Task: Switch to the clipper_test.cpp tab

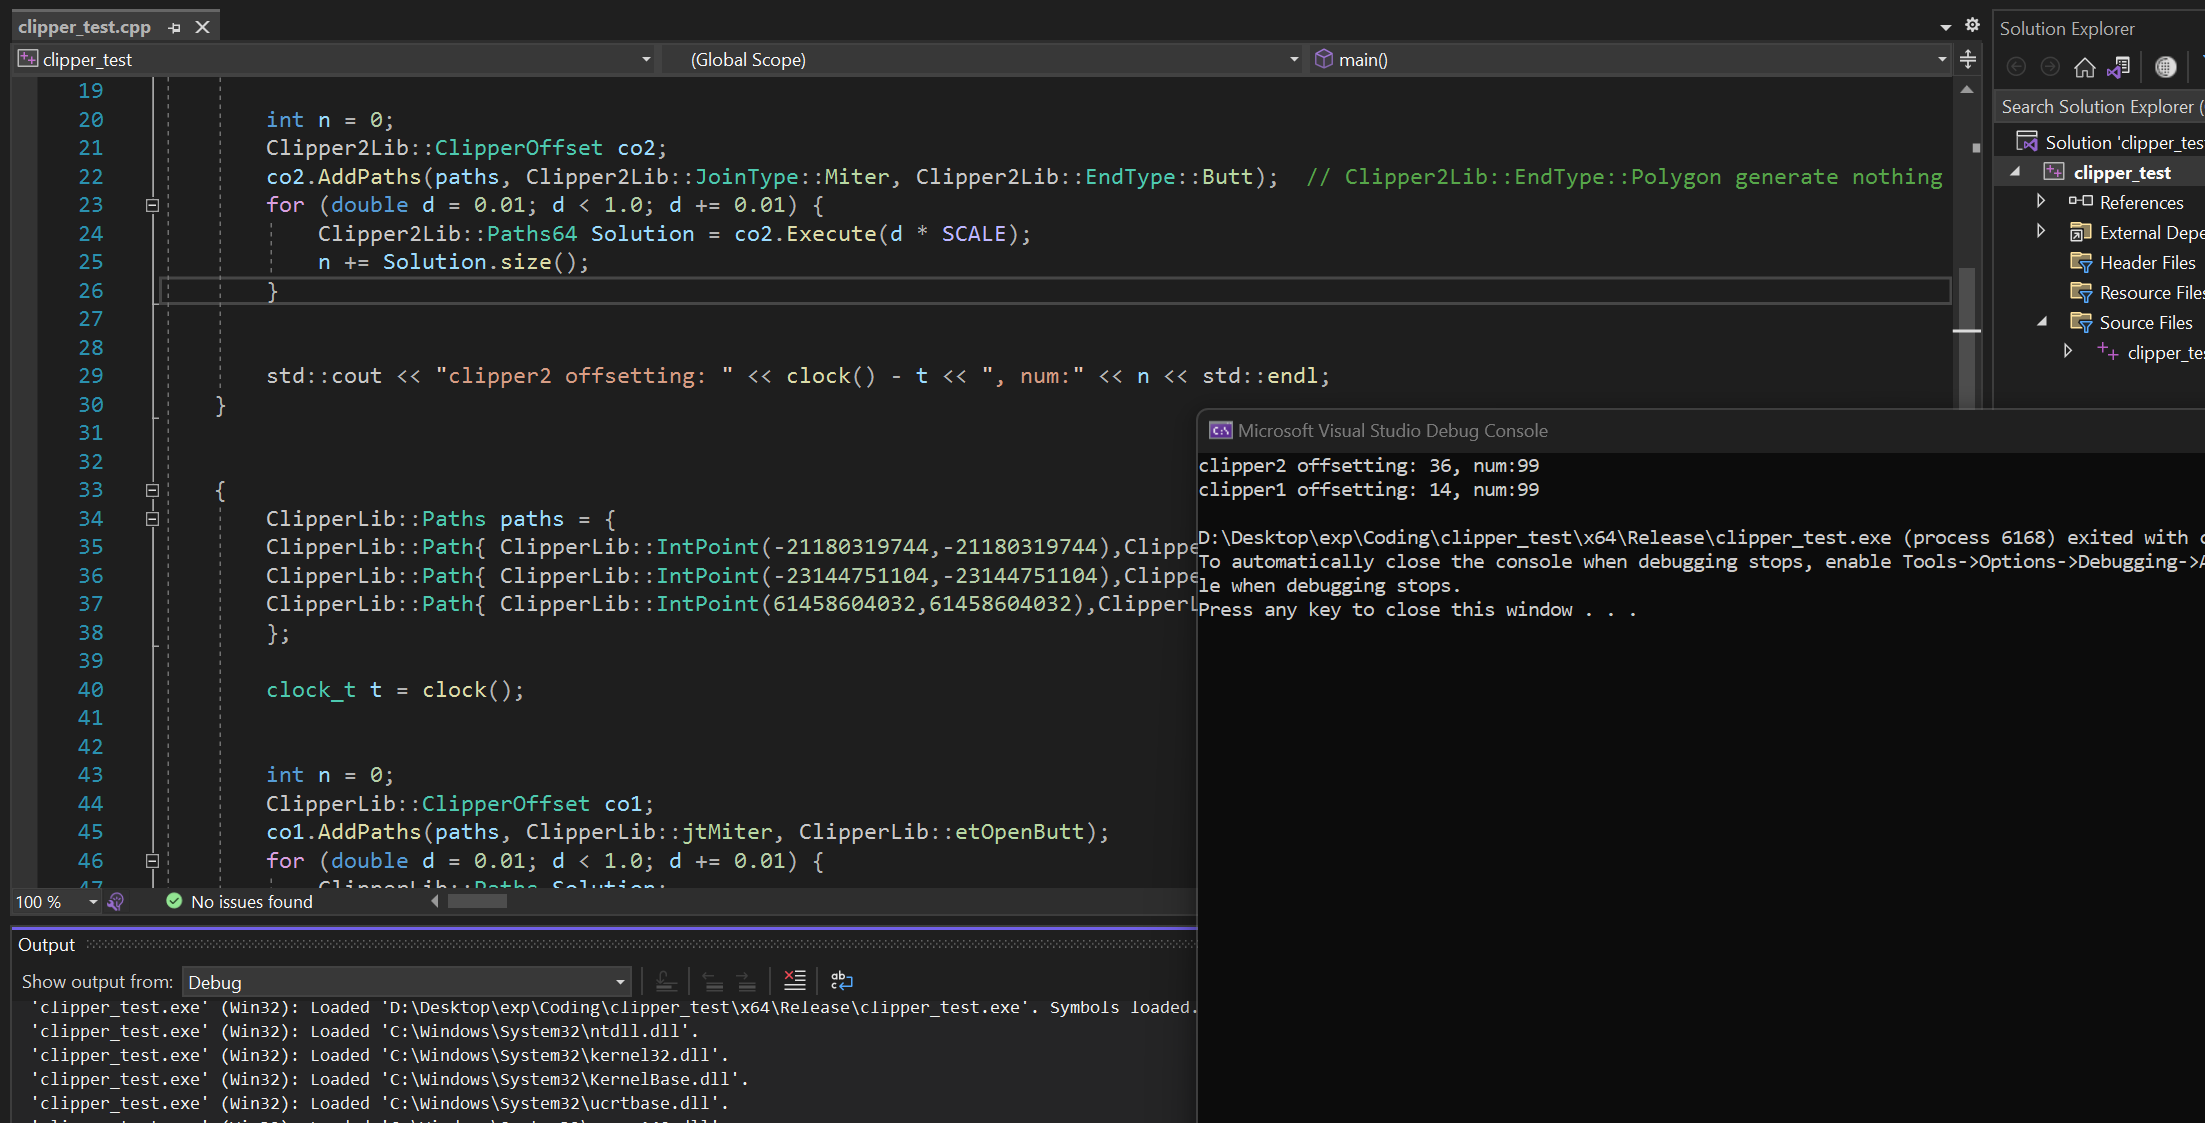Action: [x=85, y=25]
